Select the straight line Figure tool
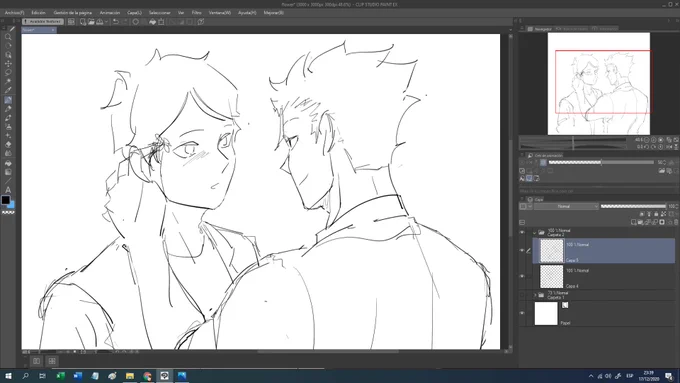 [x=8, y=181]
